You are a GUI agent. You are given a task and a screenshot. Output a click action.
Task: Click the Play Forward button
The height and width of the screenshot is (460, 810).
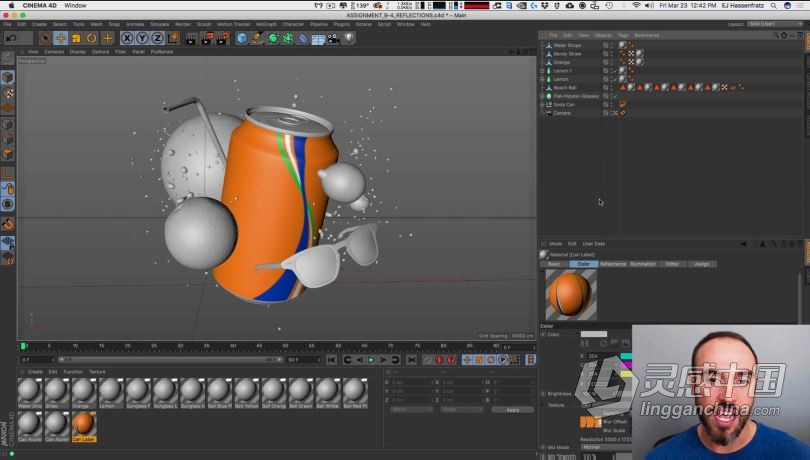371,360
